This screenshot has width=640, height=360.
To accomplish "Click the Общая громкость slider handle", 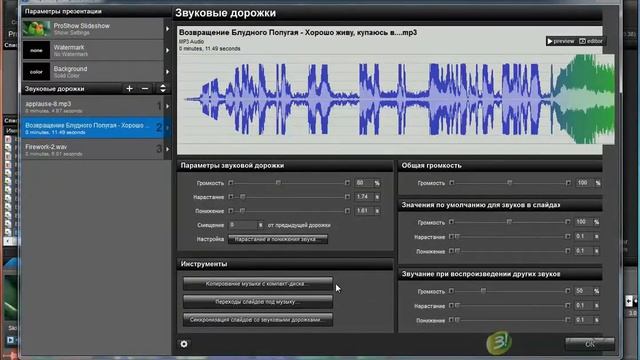I will tap(509, 183).
